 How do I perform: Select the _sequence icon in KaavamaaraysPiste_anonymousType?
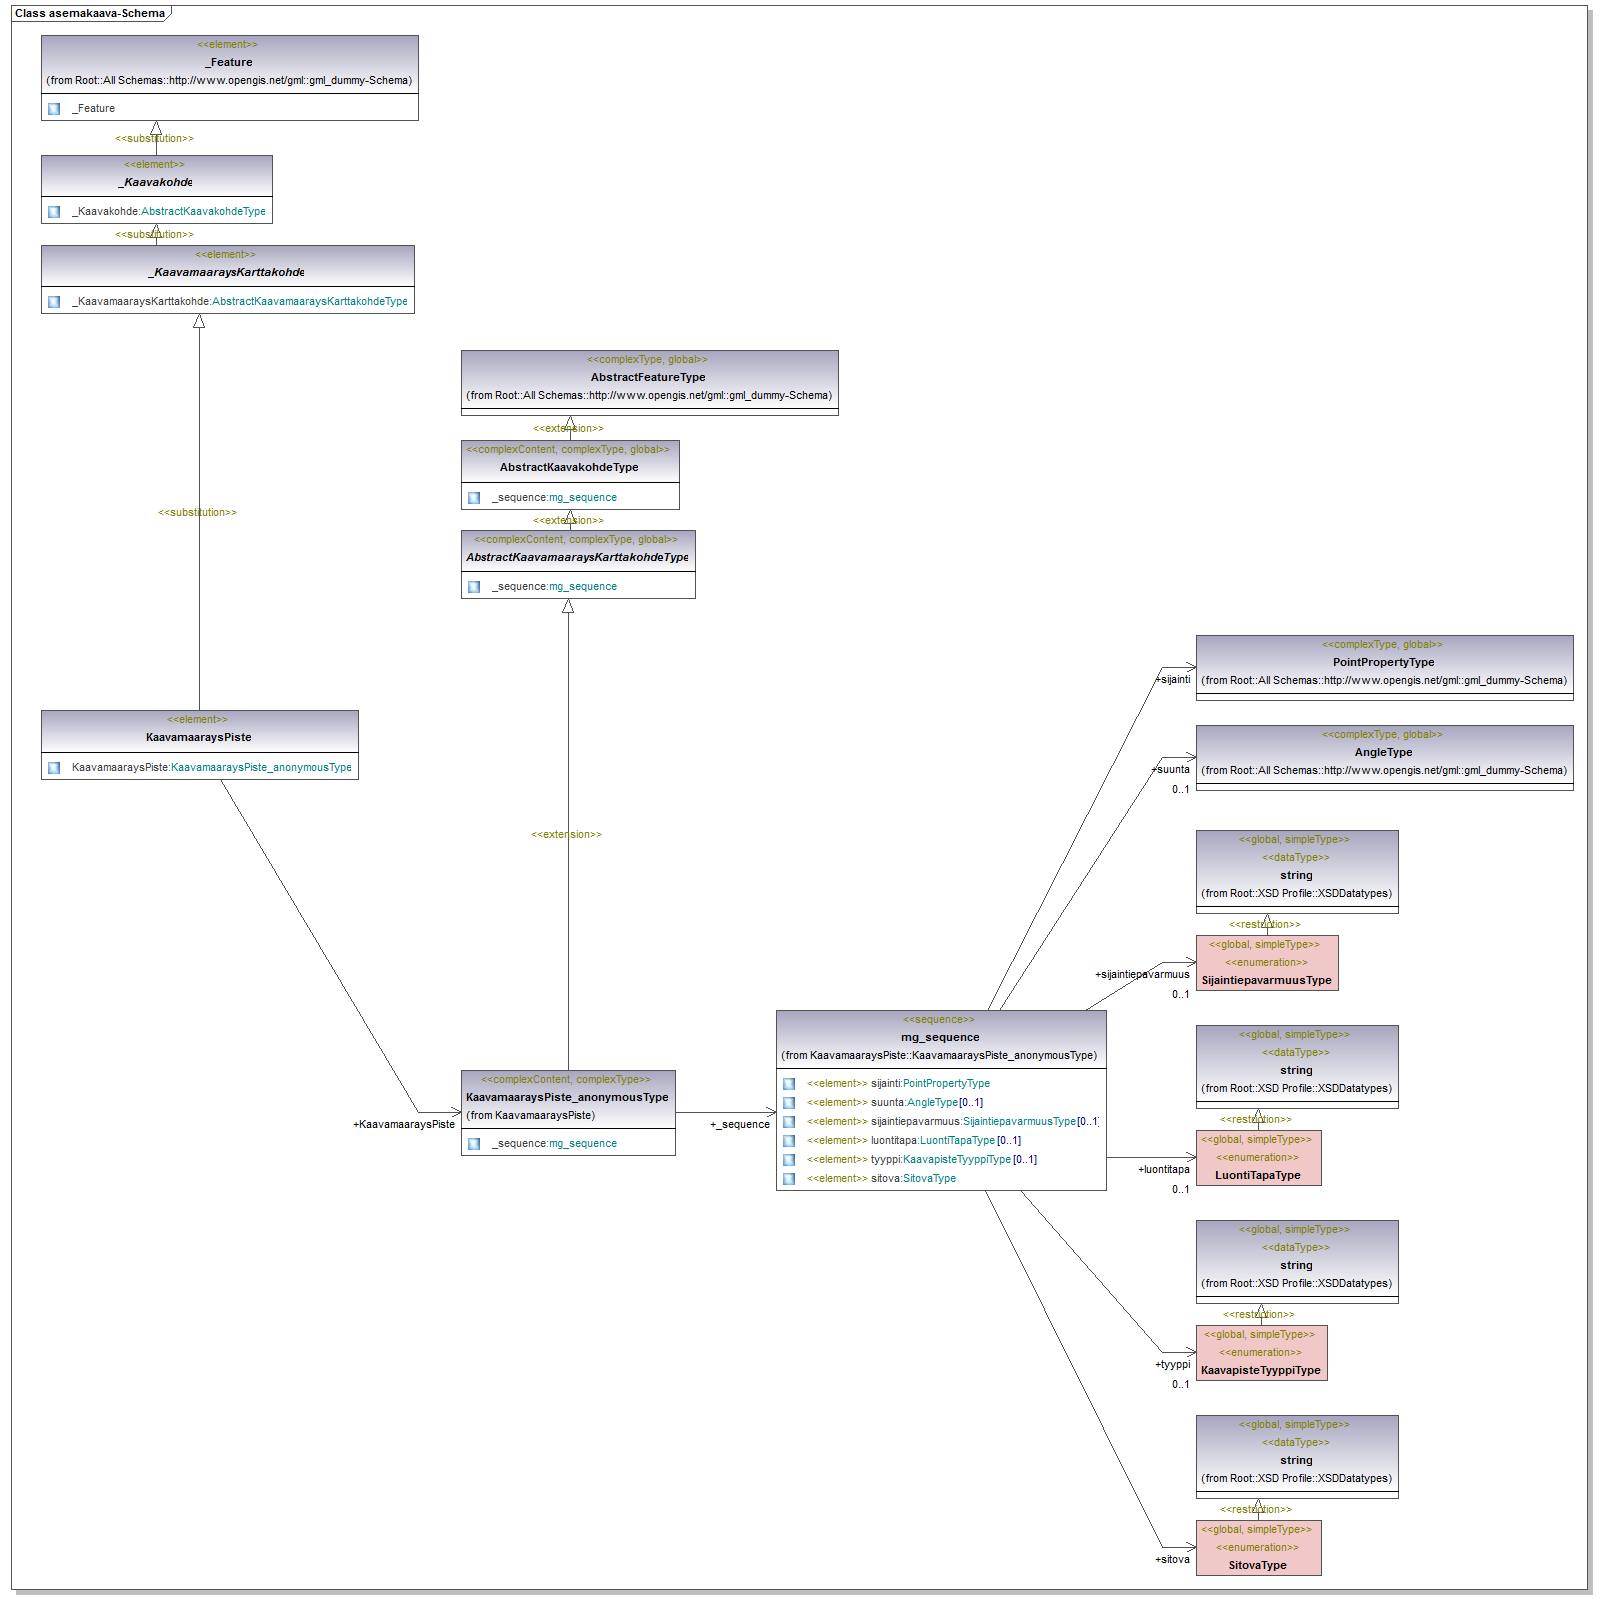(474, 1144)
